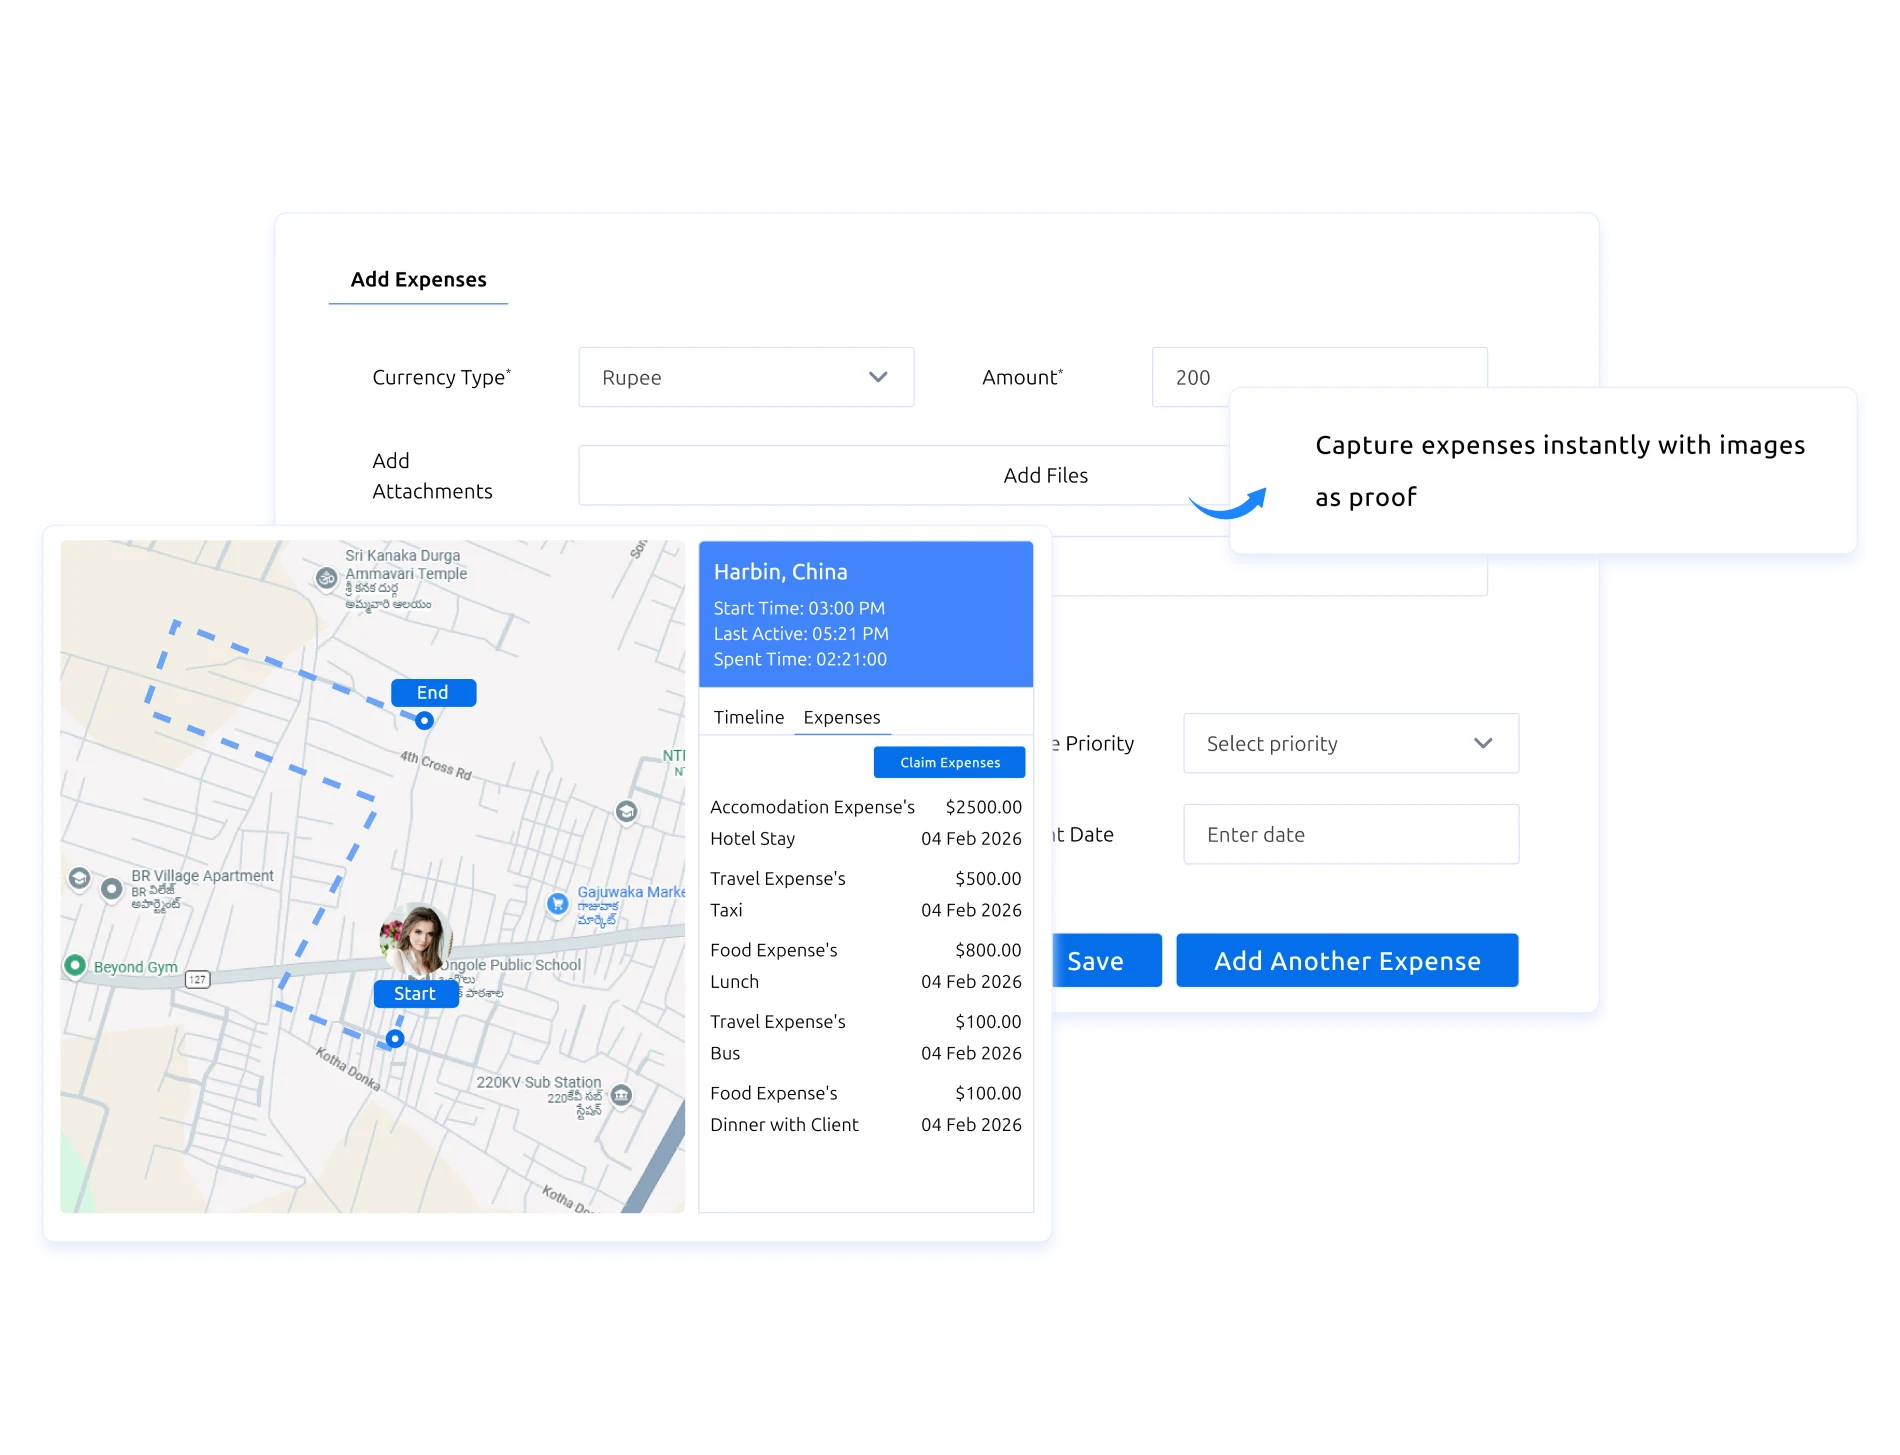Screen dimensions: 1900x1455
Task: Click the BR Village Apartment map icon
Action: pos(110,889)
